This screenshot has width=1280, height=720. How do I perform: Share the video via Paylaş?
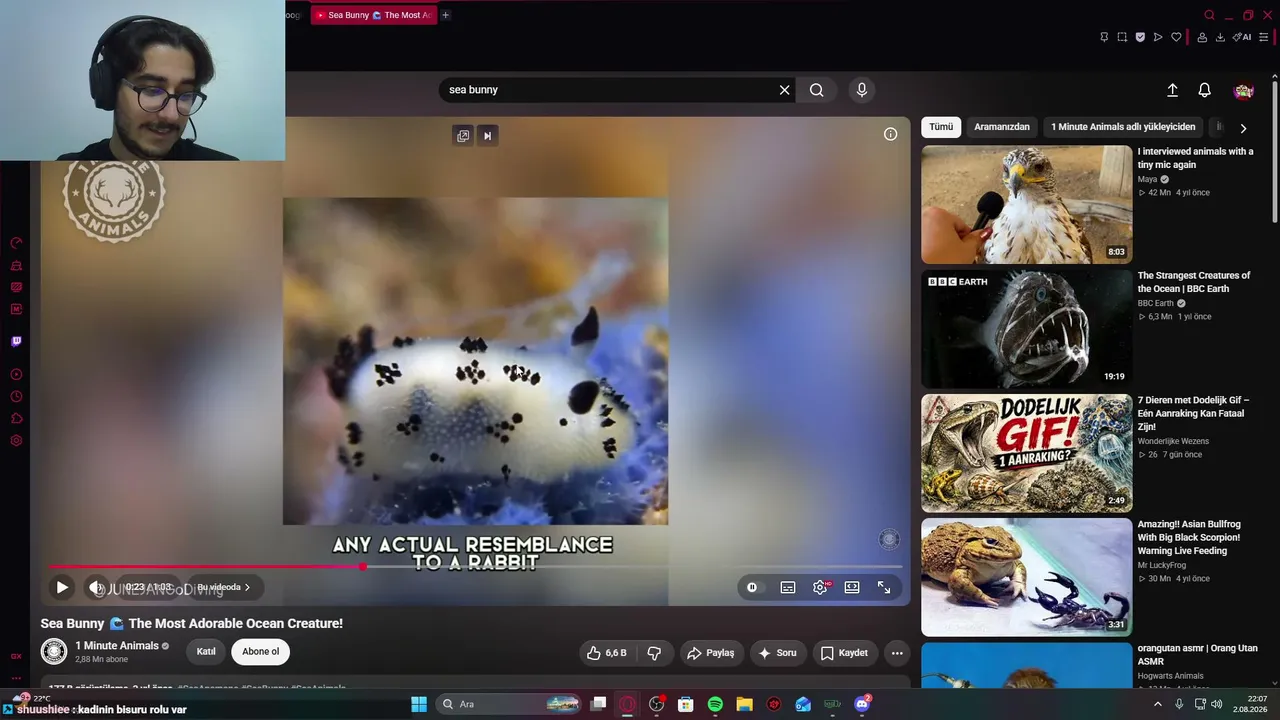tap(711, 653)
